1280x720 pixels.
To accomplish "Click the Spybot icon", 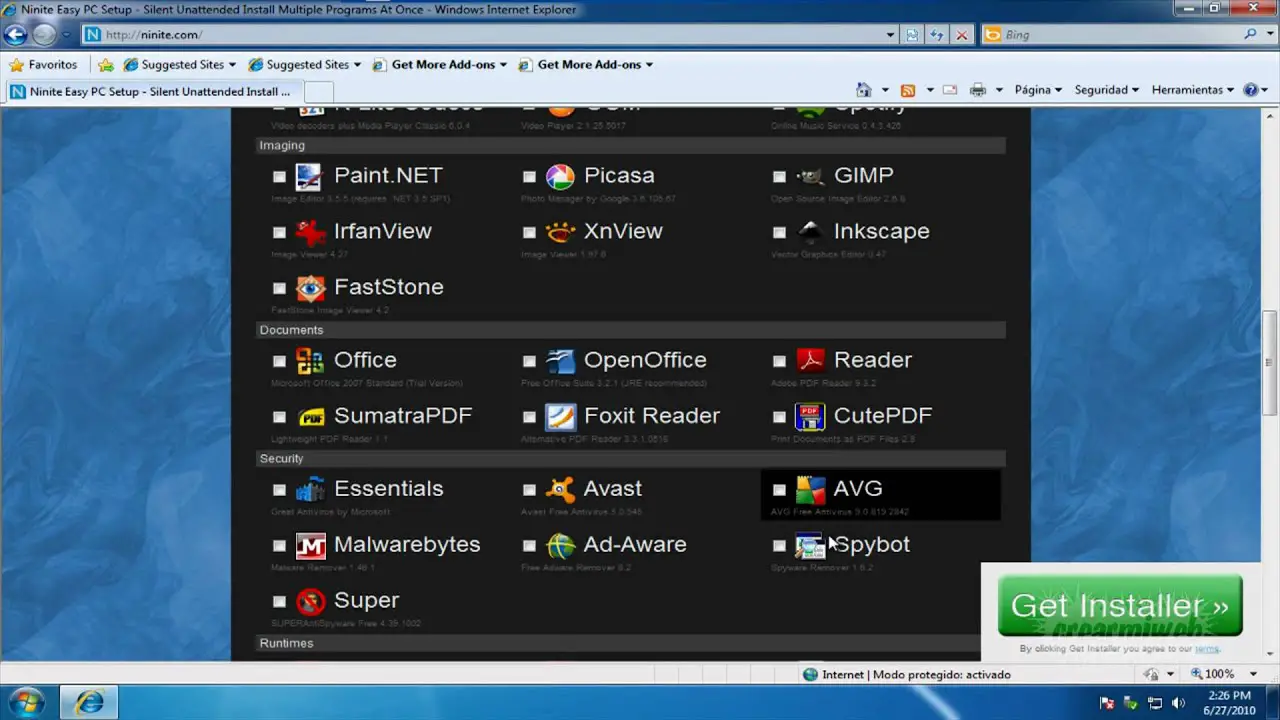I will [x=810, y=546].
